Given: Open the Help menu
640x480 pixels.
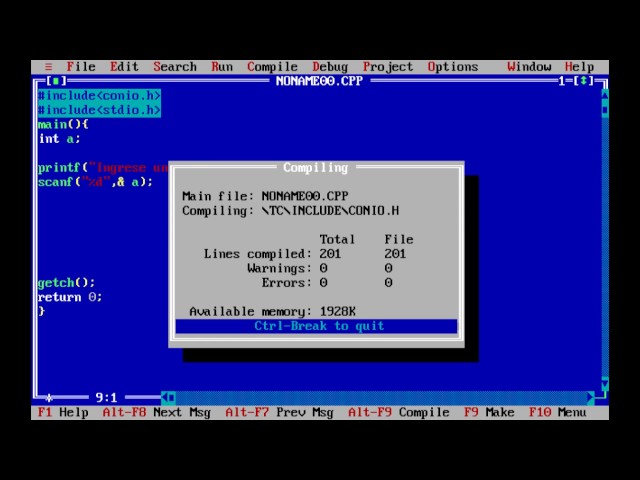Looking at the screenshot, I should pyautogui.click(x=579, y=67).
